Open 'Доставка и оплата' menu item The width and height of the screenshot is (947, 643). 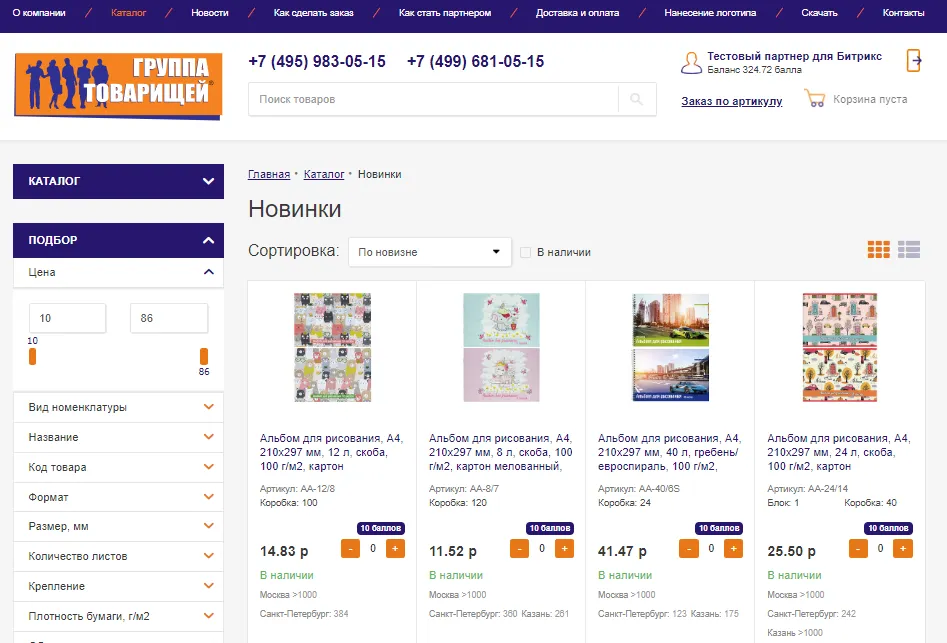click(577, 13)
